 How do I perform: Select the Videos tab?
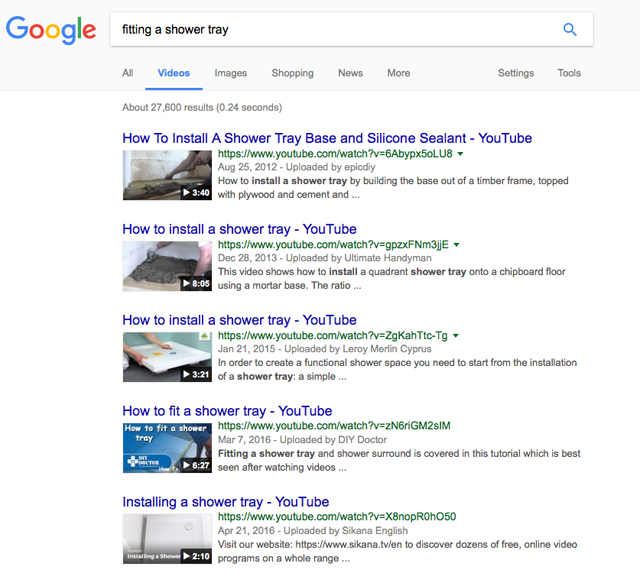tap(174, 73)
